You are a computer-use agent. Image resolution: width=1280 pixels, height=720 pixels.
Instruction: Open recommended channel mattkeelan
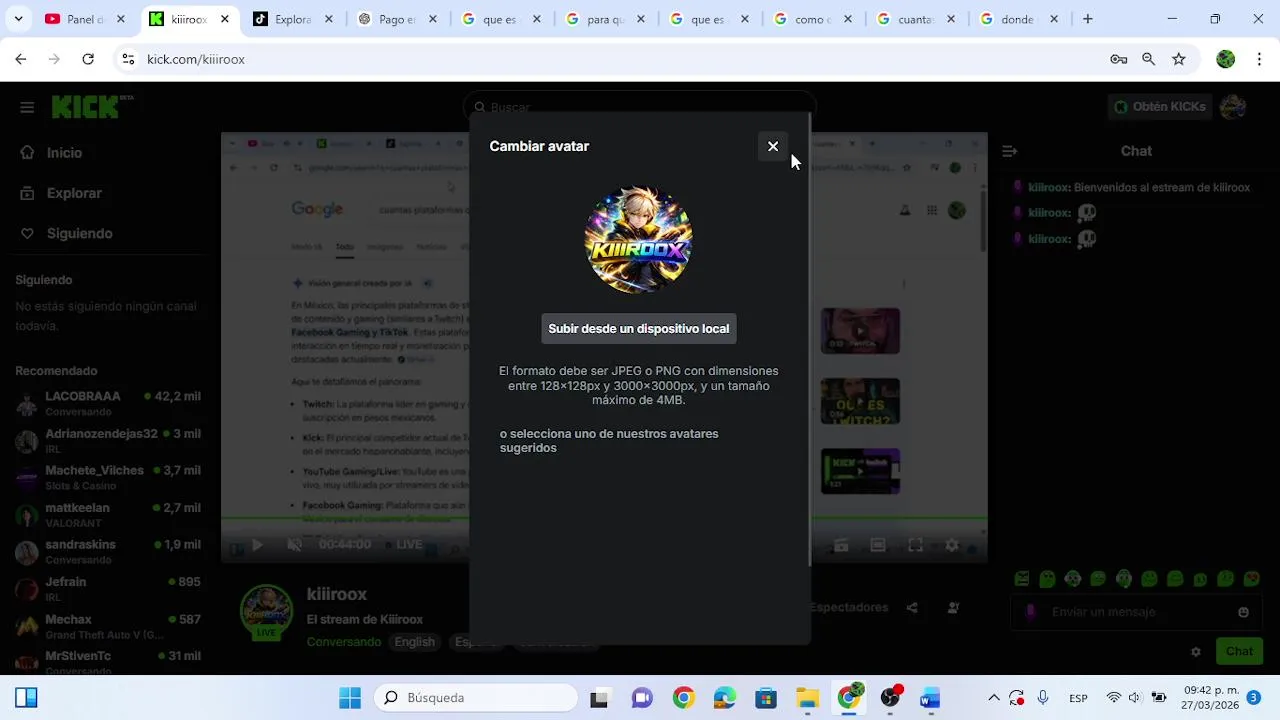108,515
